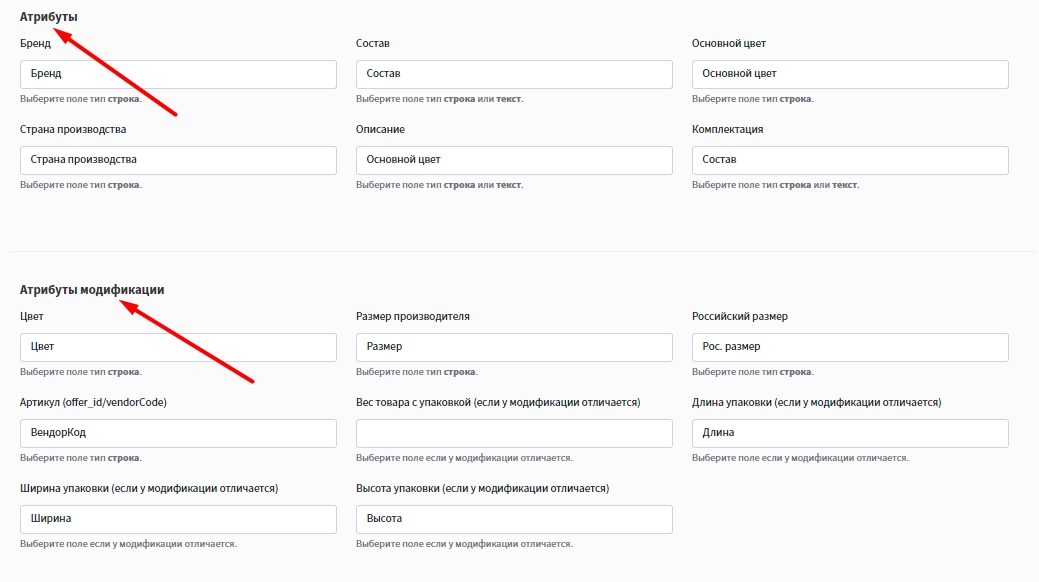The image size is (1039, 582).
Task: Open the Бренд attribute field selector
Action: 178,74
